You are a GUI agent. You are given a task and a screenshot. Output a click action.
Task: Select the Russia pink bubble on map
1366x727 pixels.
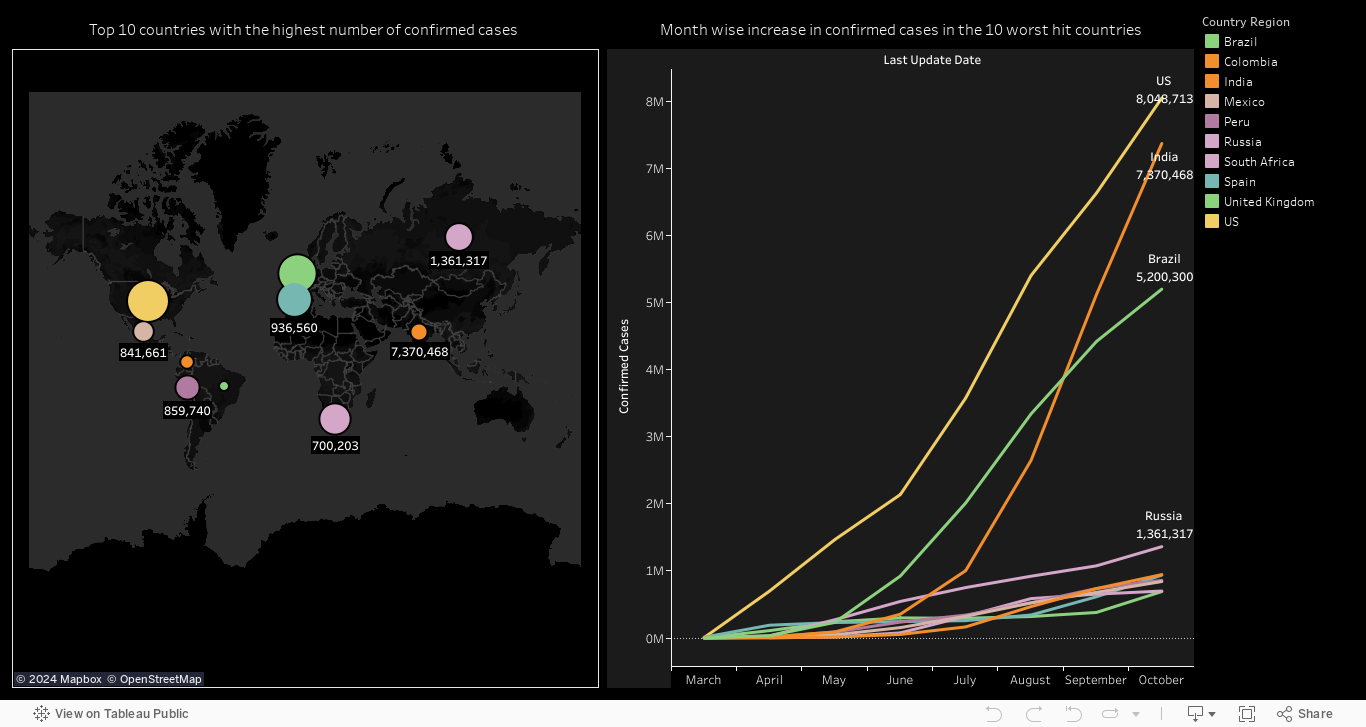click(458, 237)
